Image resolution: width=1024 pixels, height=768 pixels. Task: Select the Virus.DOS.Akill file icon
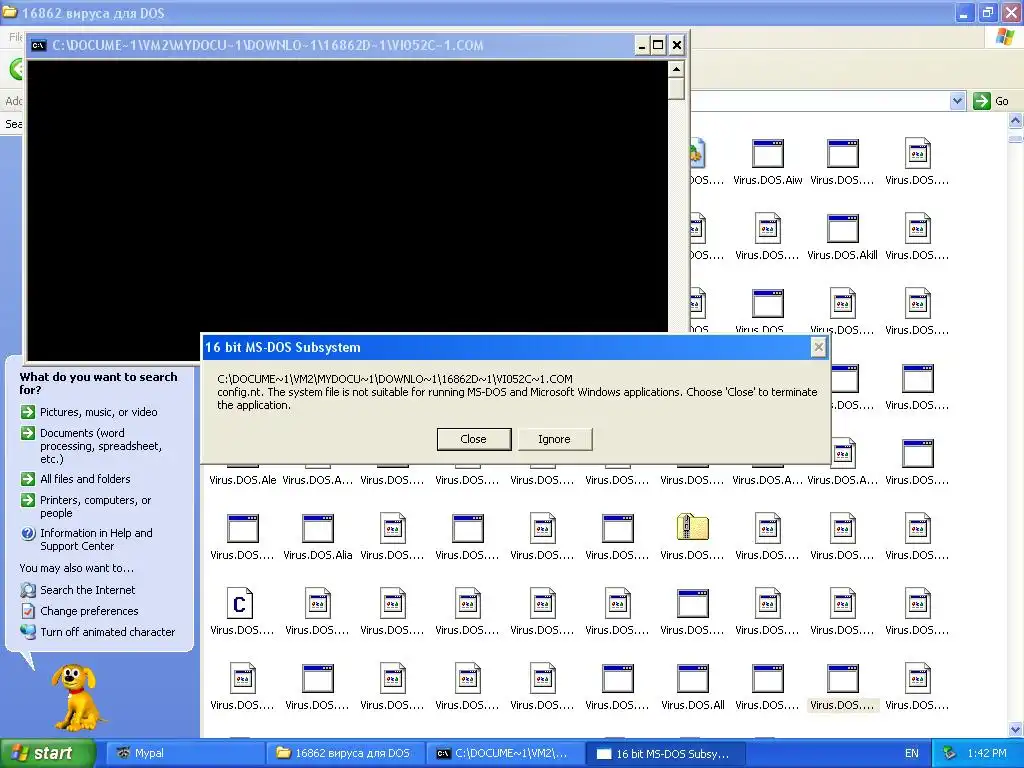(x=842, y=229)
